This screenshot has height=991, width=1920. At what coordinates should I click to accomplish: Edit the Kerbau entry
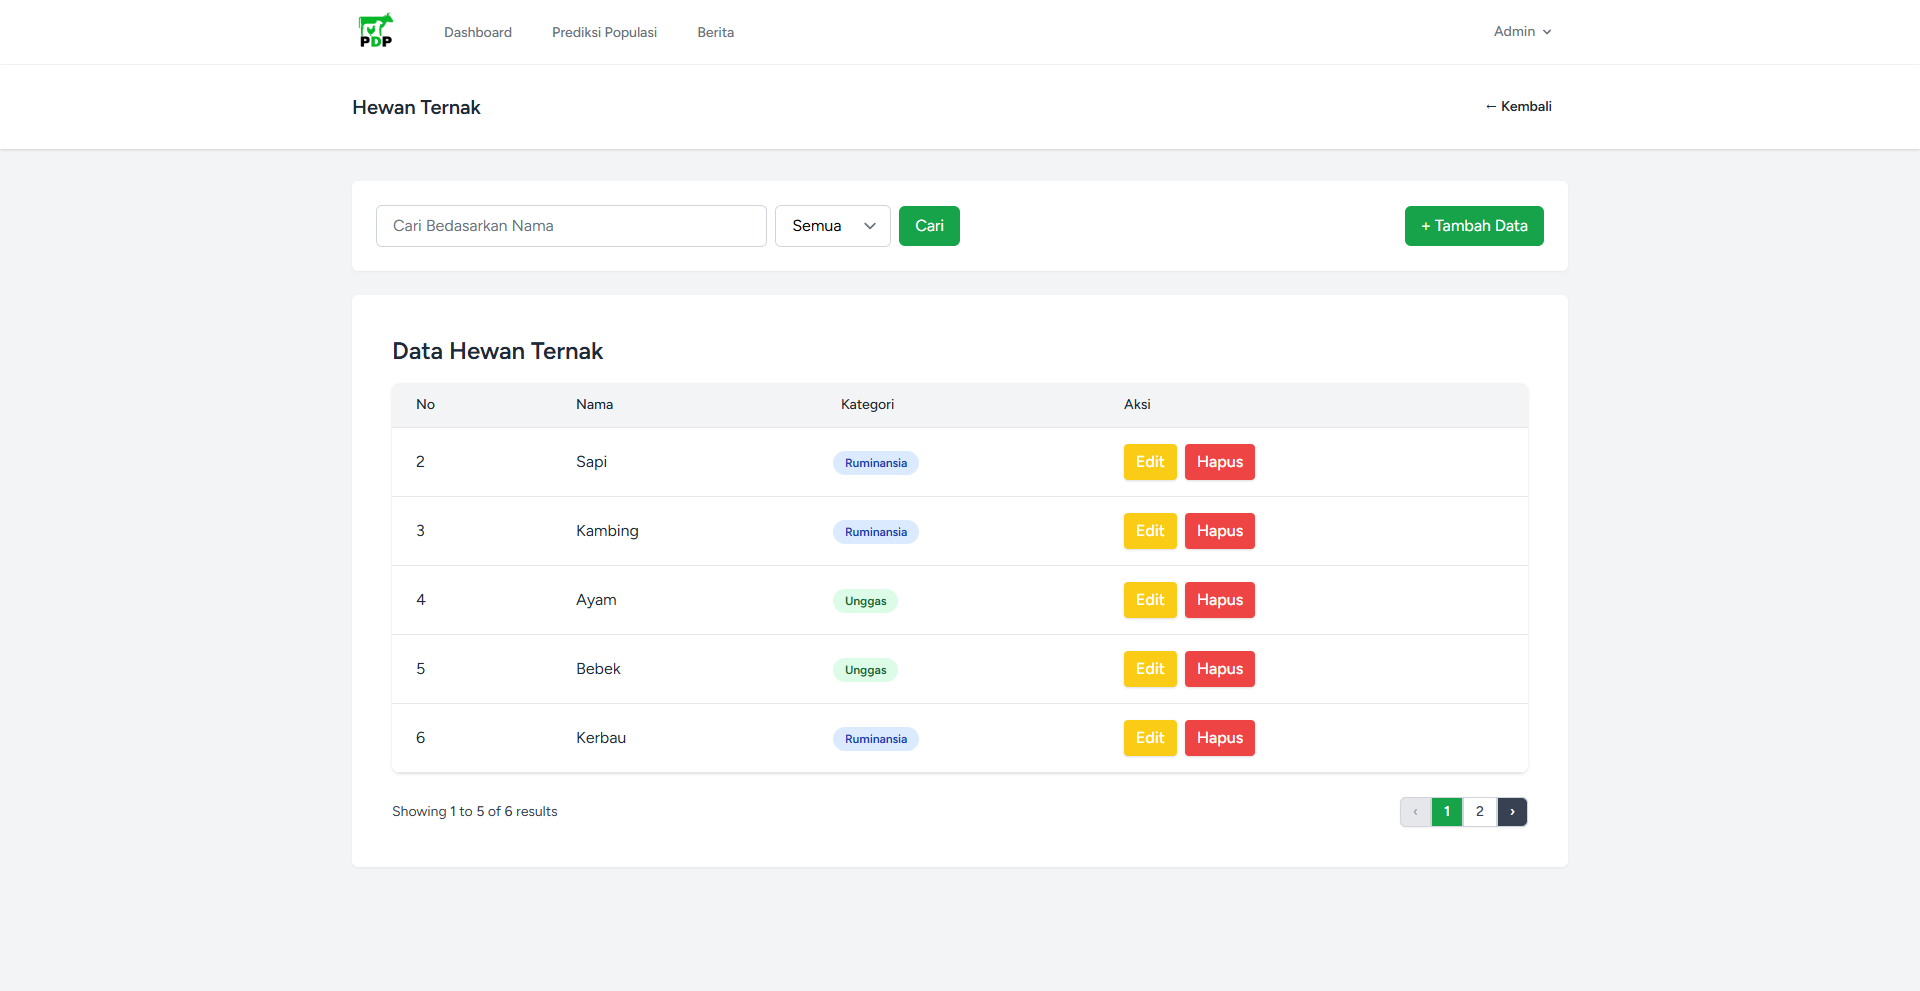click(x=1149, y=738)
